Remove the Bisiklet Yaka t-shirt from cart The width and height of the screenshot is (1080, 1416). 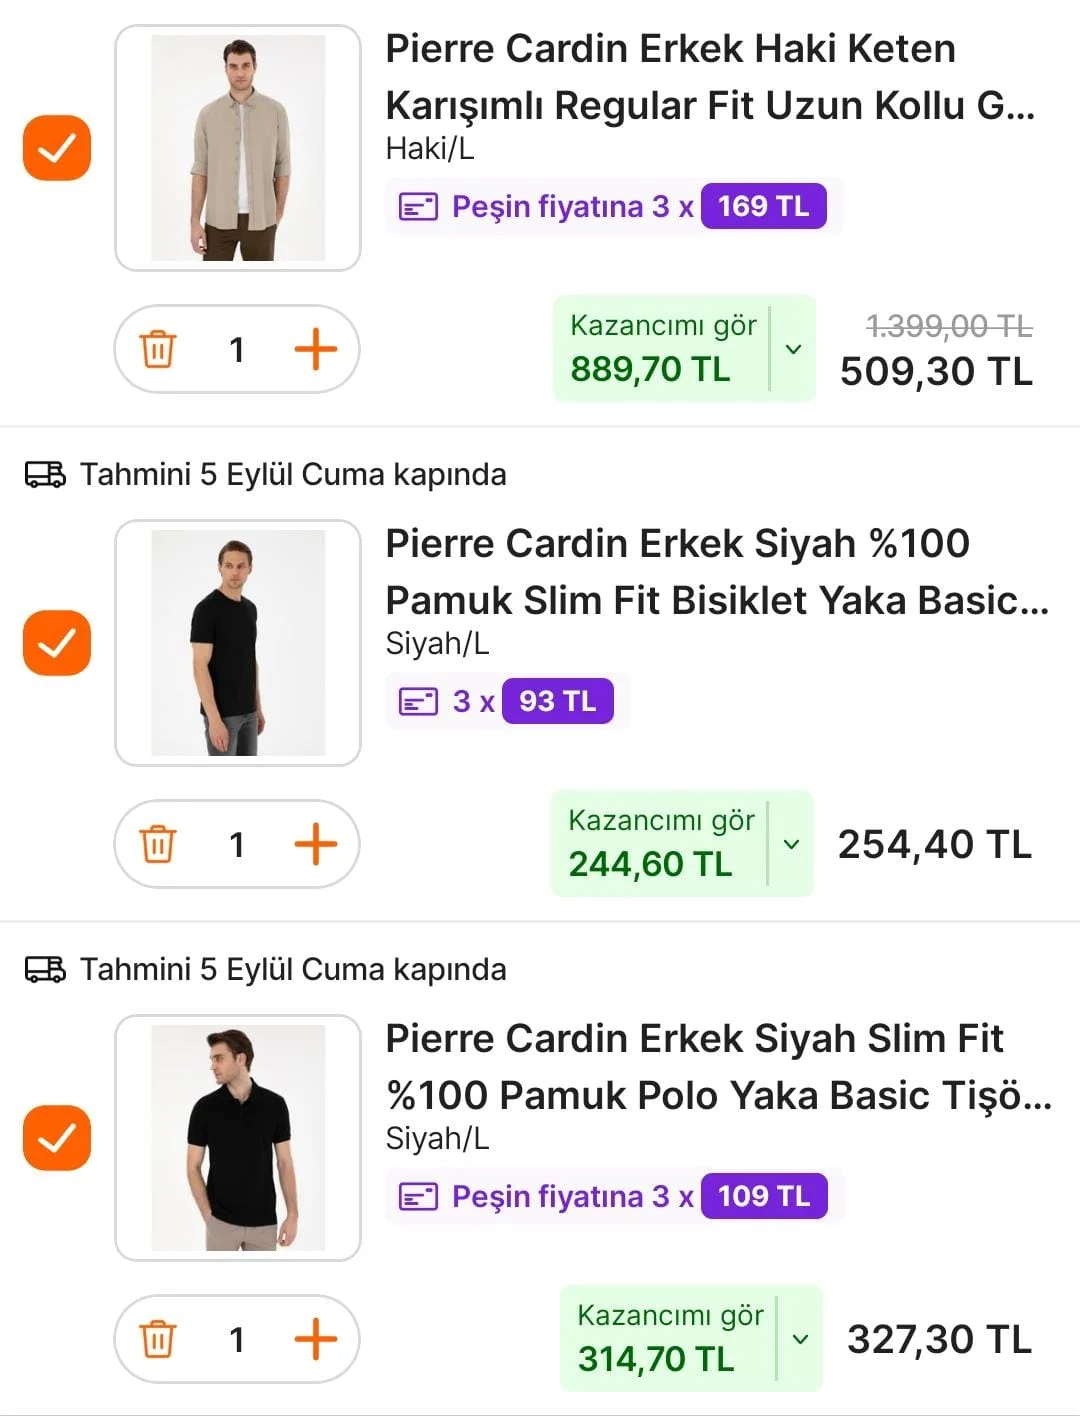point(158,844)
